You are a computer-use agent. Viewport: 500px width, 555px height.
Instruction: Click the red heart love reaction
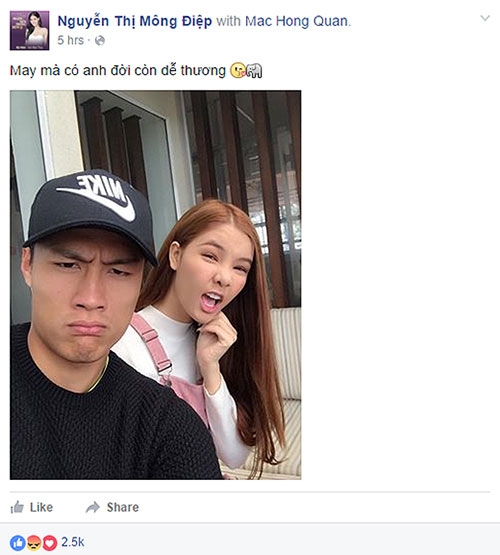click(50, 543)
